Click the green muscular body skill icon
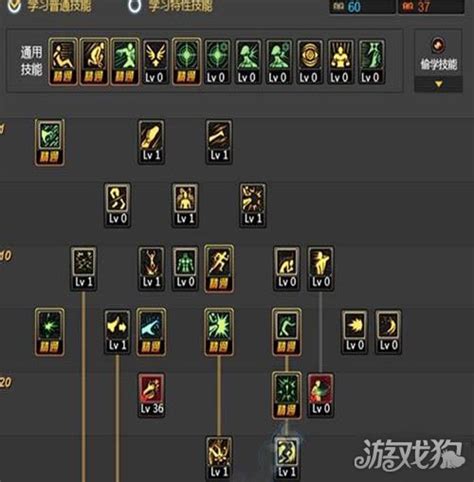Screen dimensions: 474x482 pyautogui.click(x=185, y=269)
